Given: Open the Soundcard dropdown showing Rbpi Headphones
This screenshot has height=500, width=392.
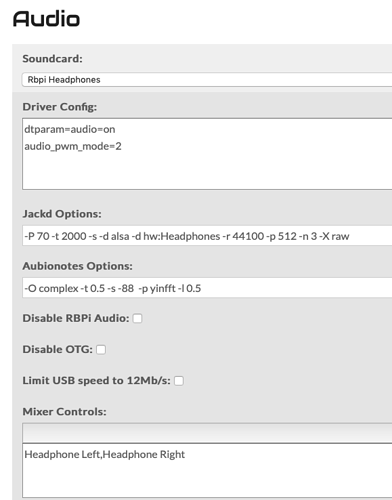Looking at the screenshot, I should (x=207, y=80).
